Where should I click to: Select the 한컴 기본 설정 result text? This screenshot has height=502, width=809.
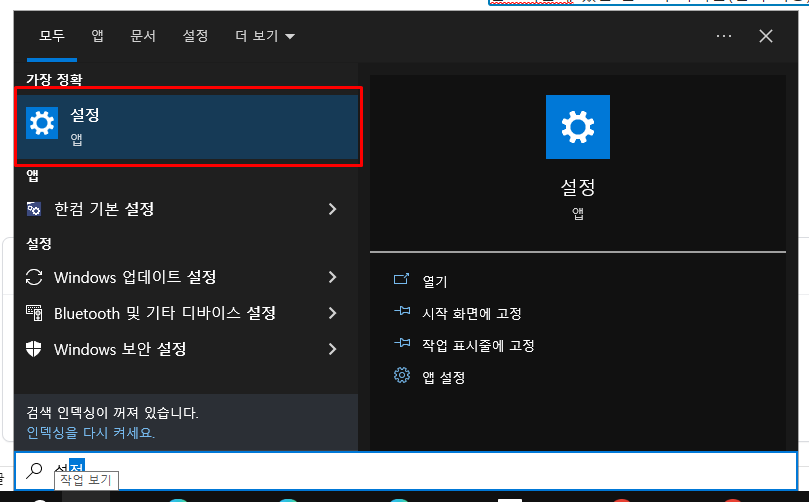pos(104,209)
